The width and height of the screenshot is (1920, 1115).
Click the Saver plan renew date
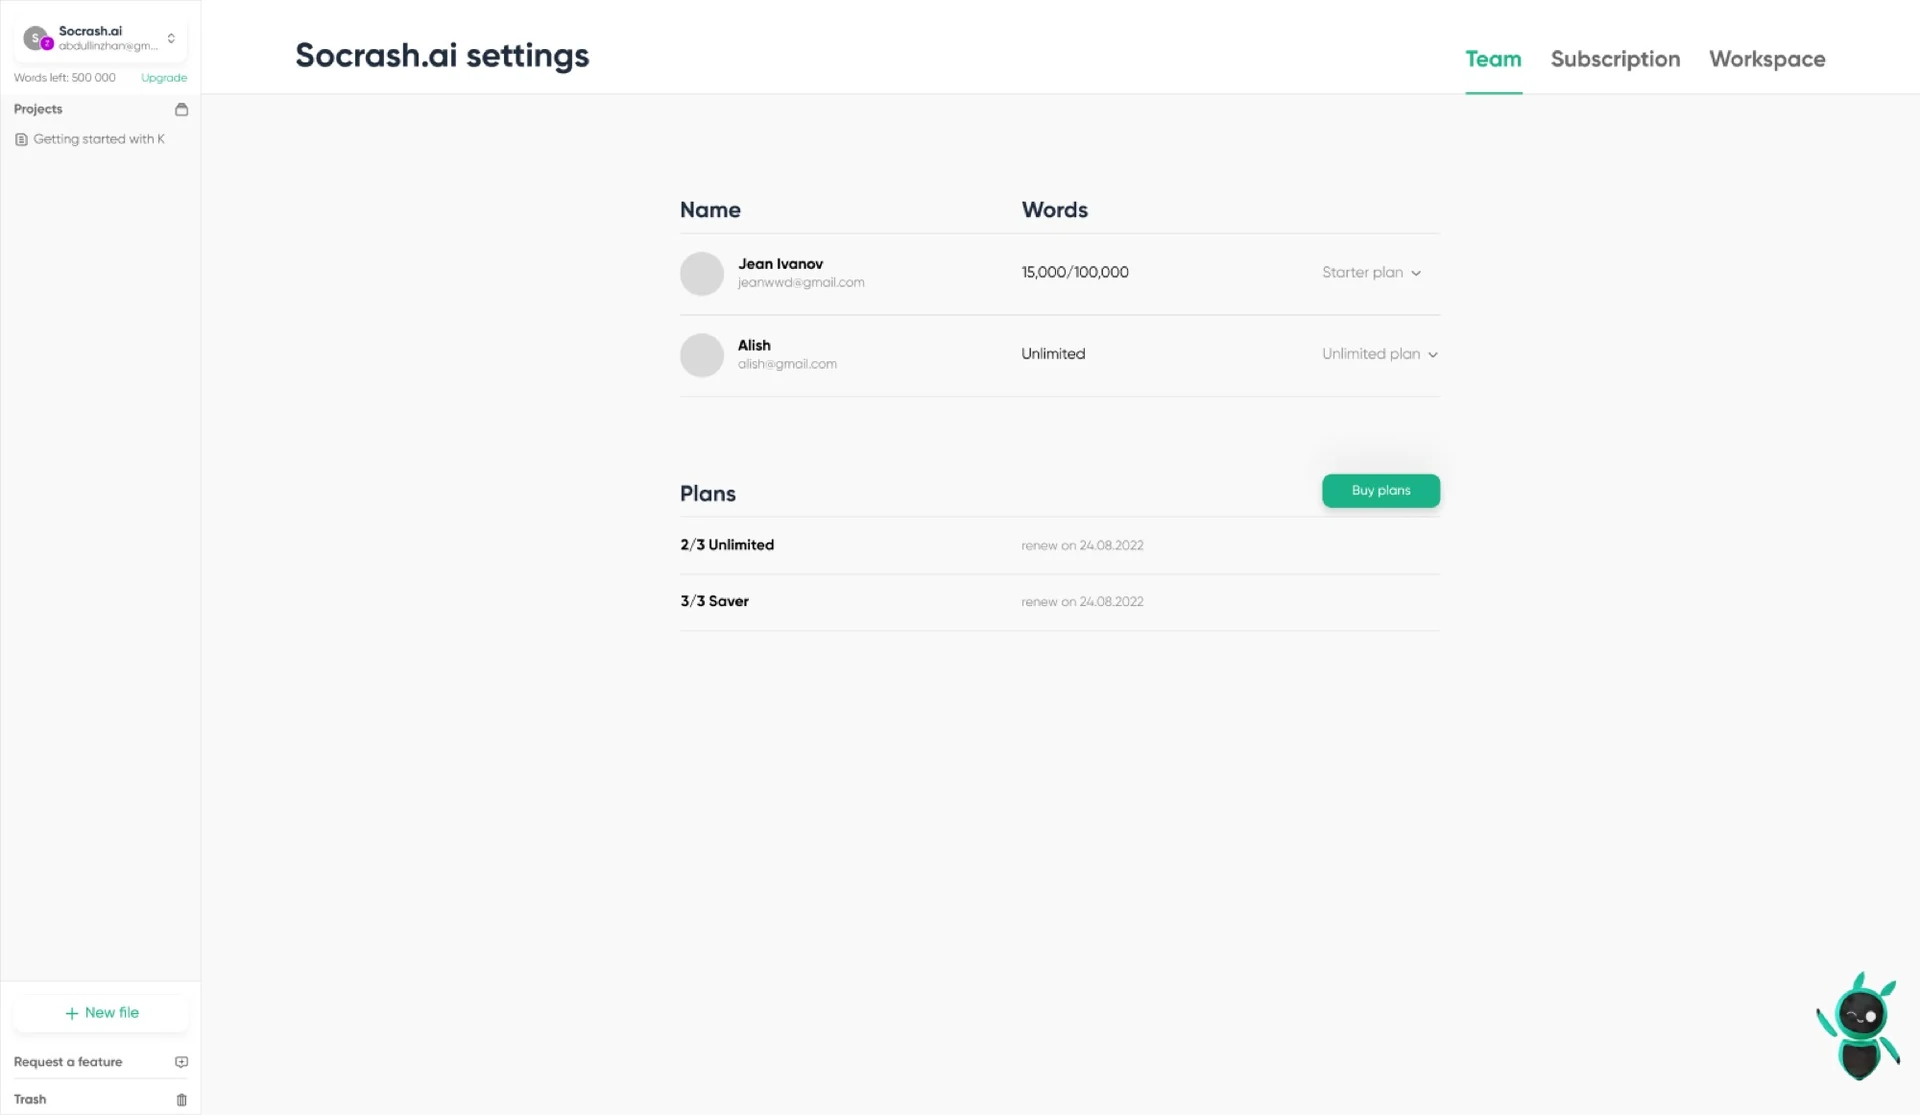(1082, 602)
